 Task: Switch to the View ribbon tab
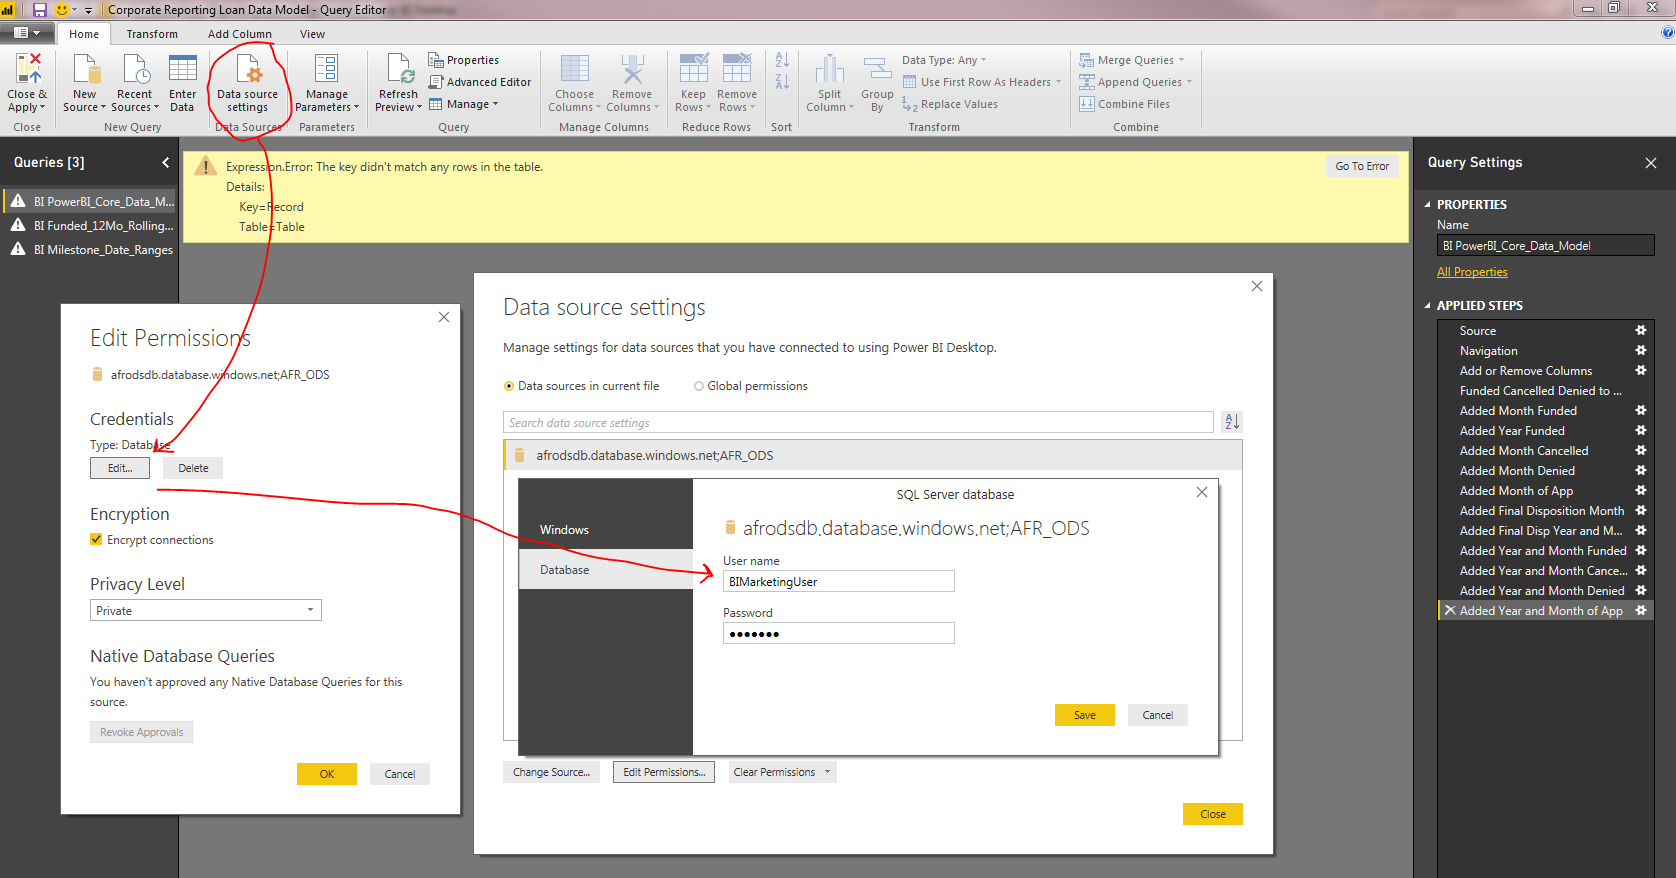click(312, 34)
